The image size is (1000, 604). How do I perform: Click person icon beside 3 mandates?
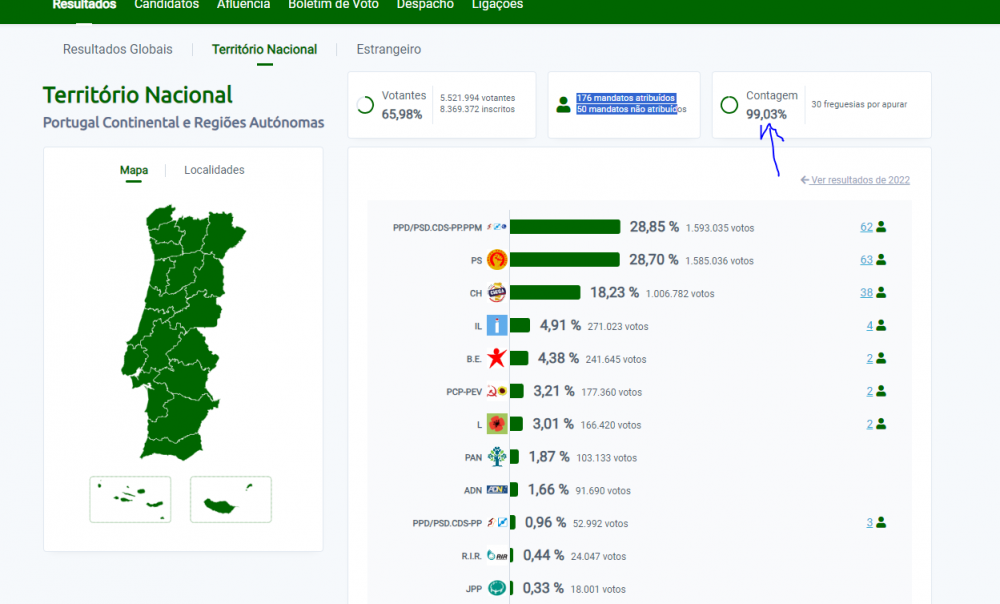pos(881,522)
